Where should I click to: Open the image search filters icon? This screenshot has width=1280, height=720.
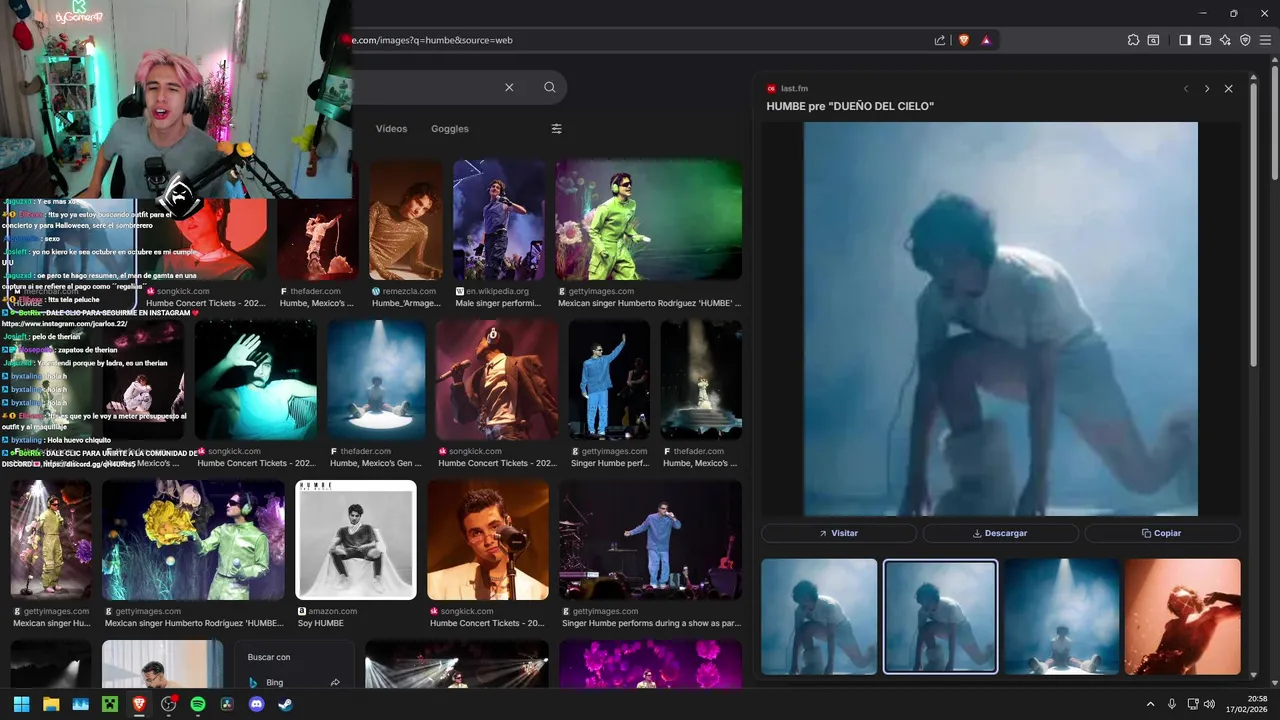(x=557, y=128)
